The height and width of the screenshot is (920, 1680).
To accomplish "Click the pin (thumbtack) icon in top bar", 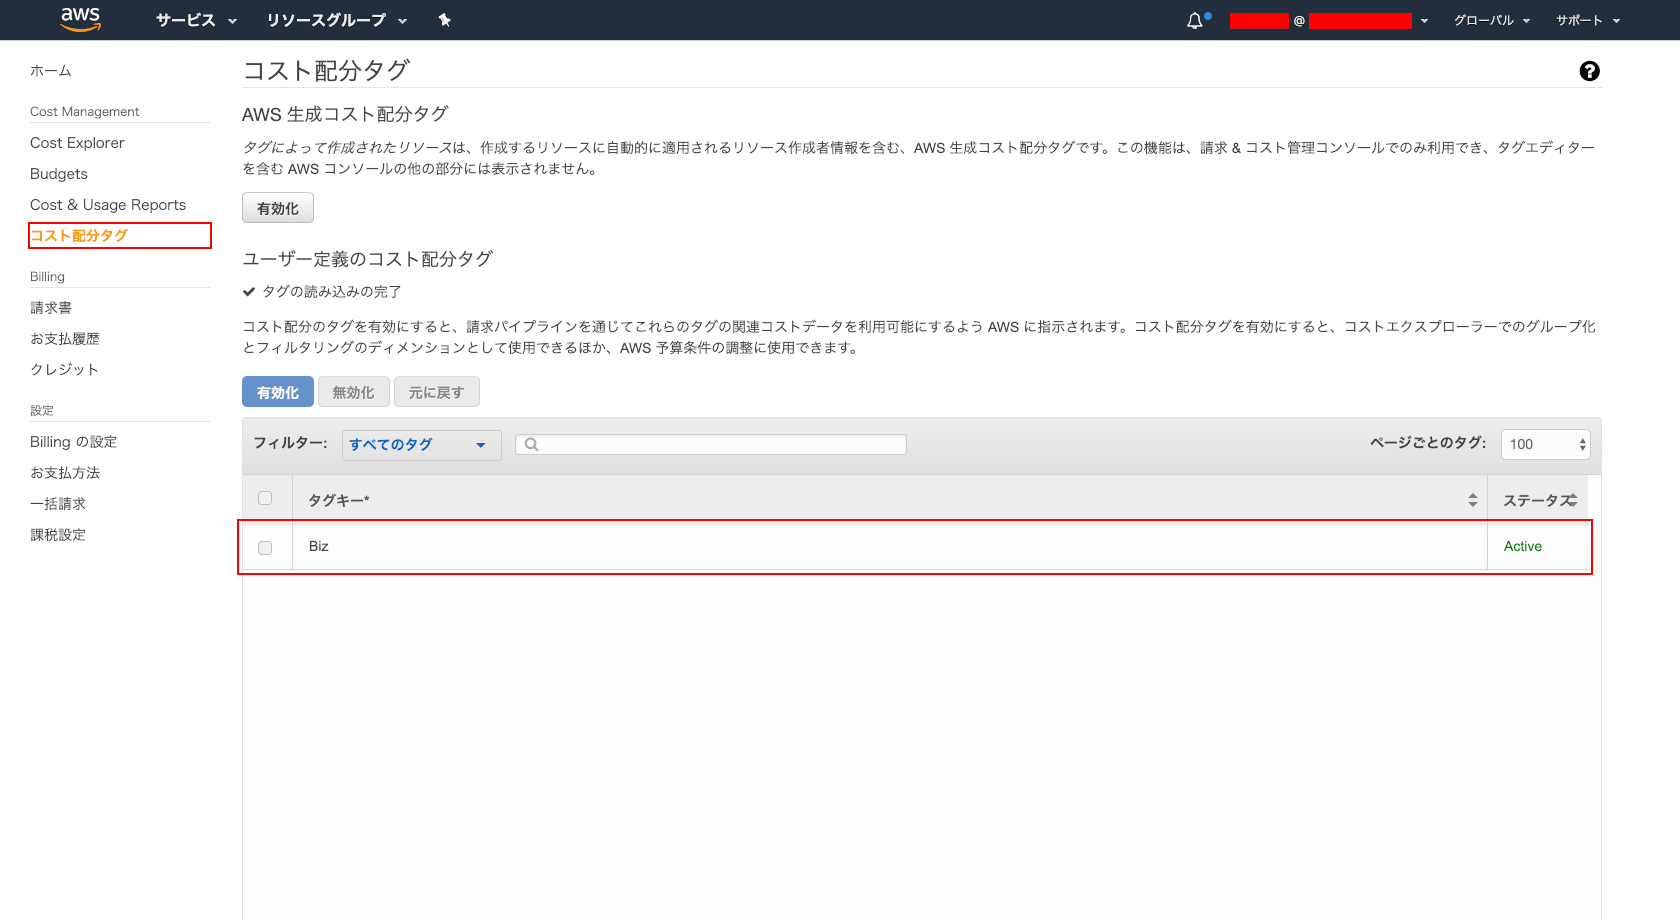I will (x=444, y=19).
